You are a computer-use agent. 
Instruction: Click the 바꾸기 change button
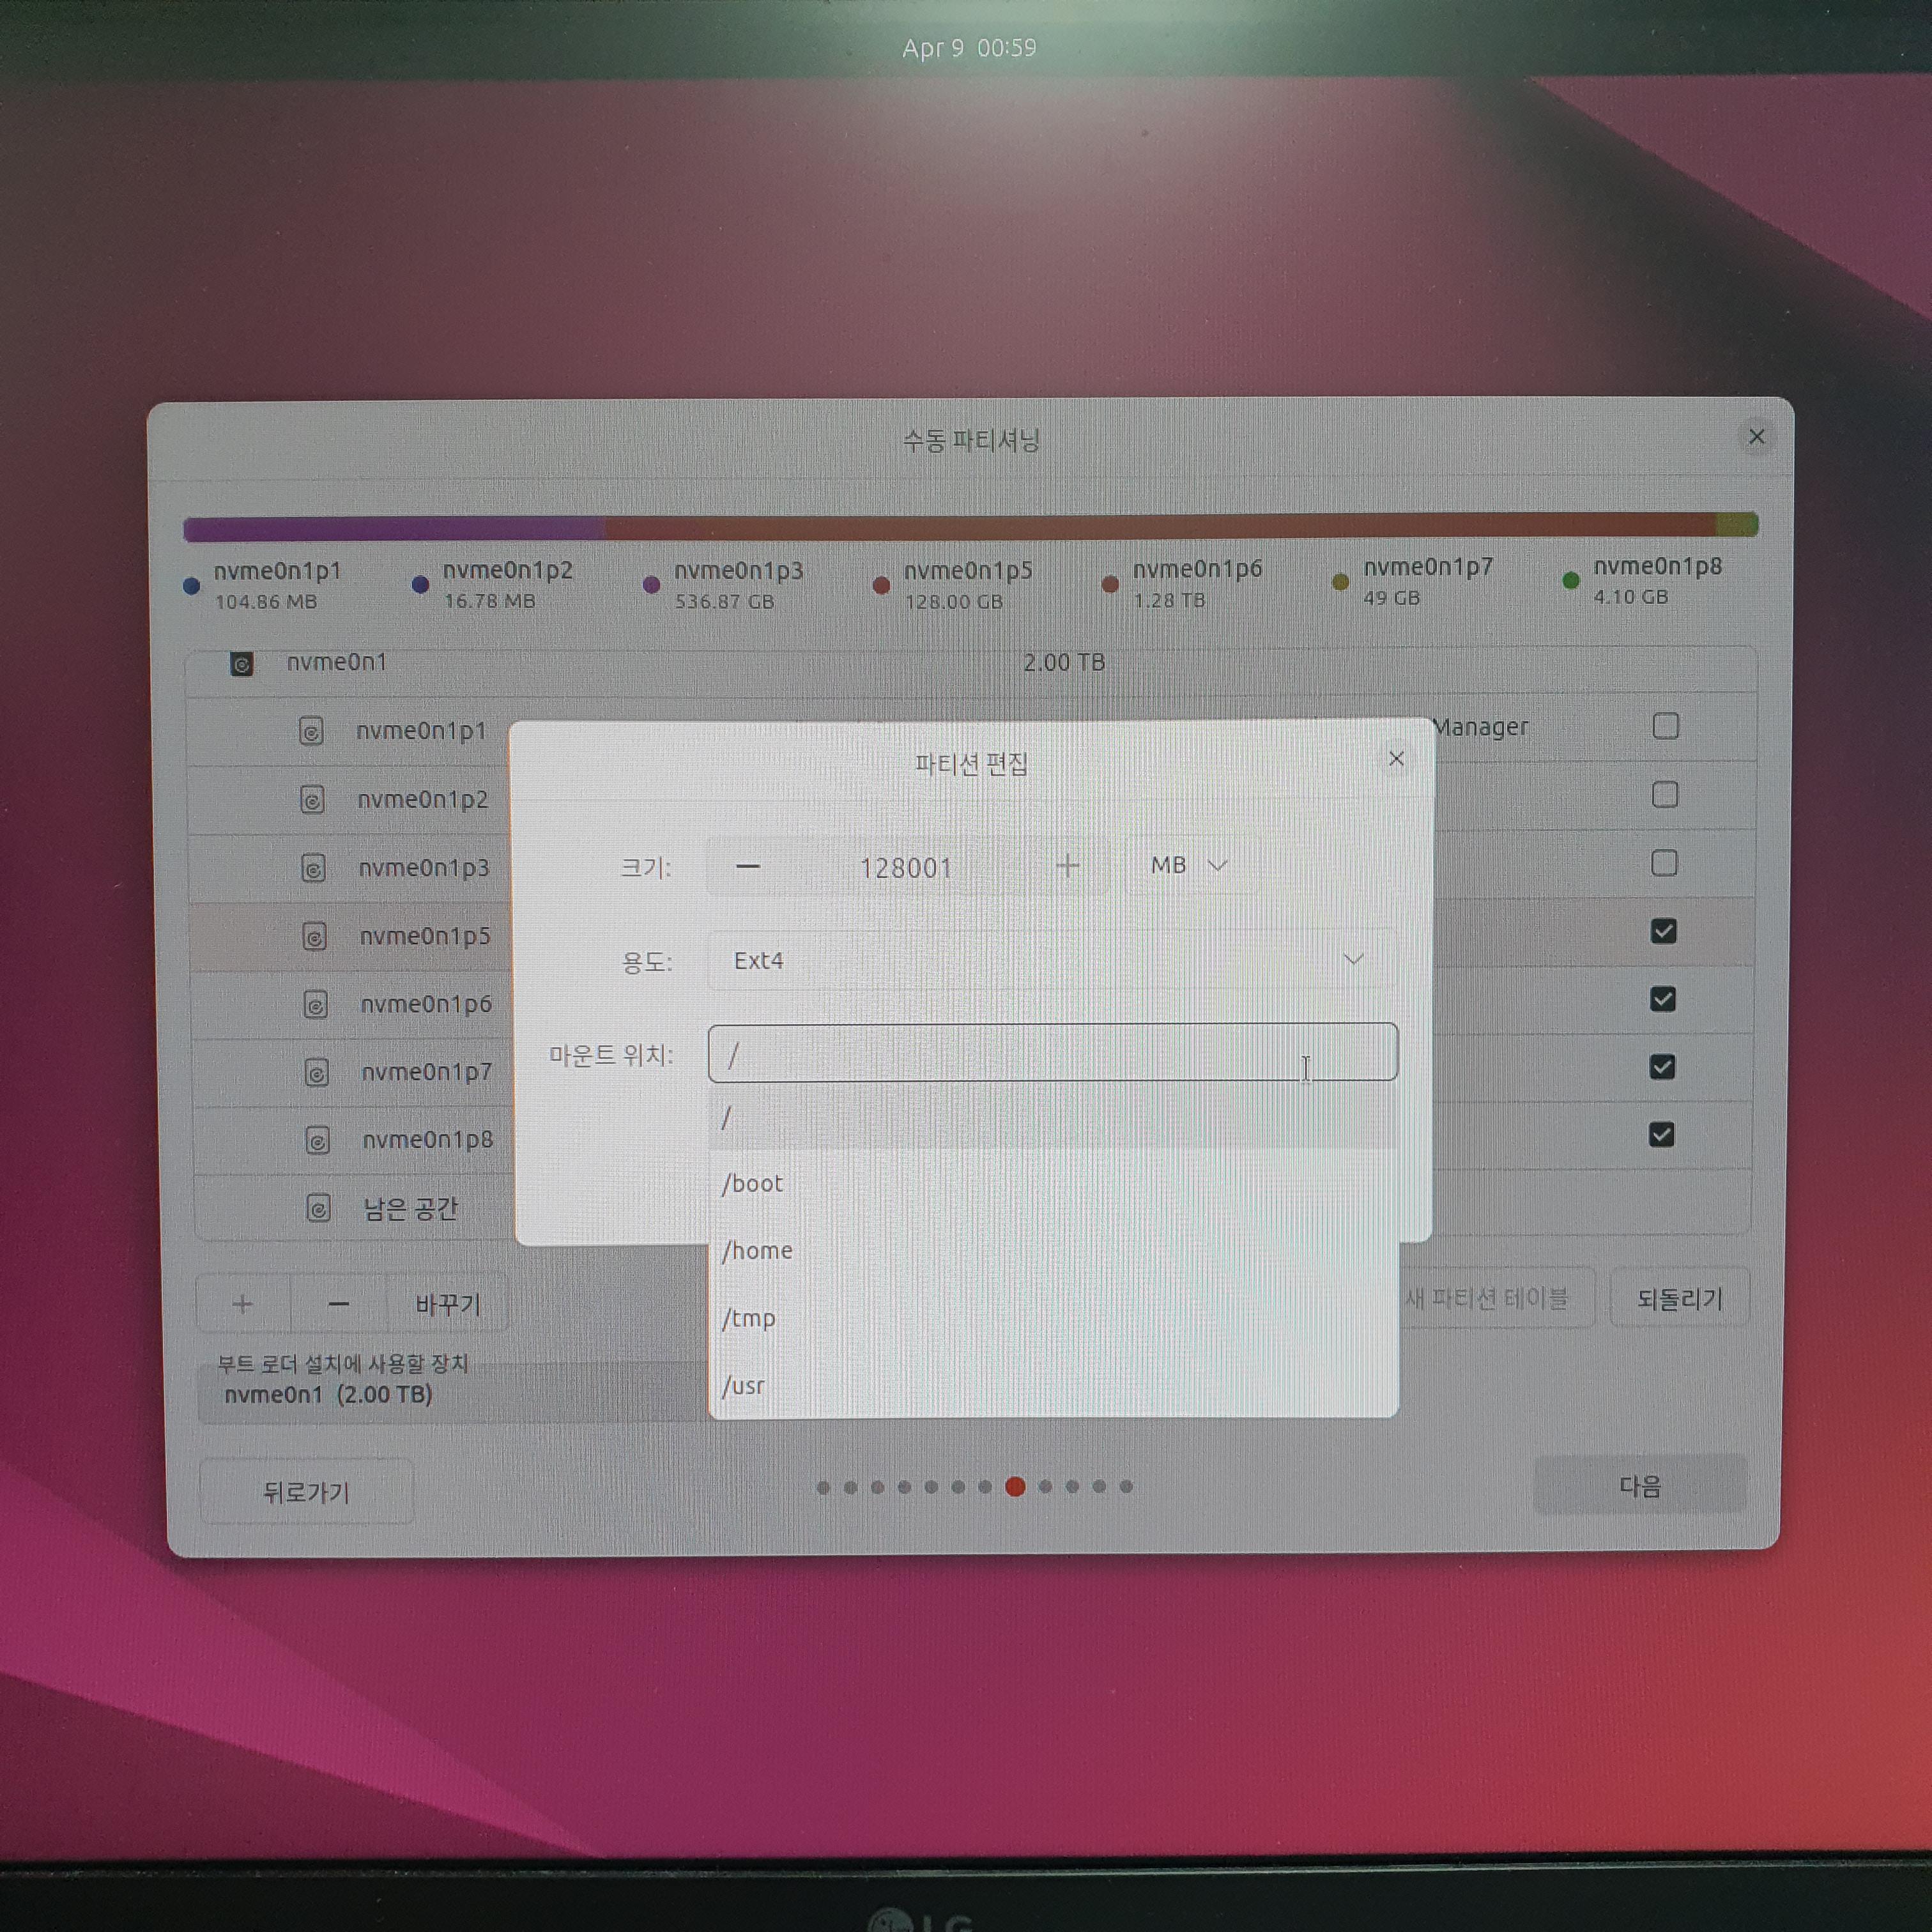[447, 1304]
